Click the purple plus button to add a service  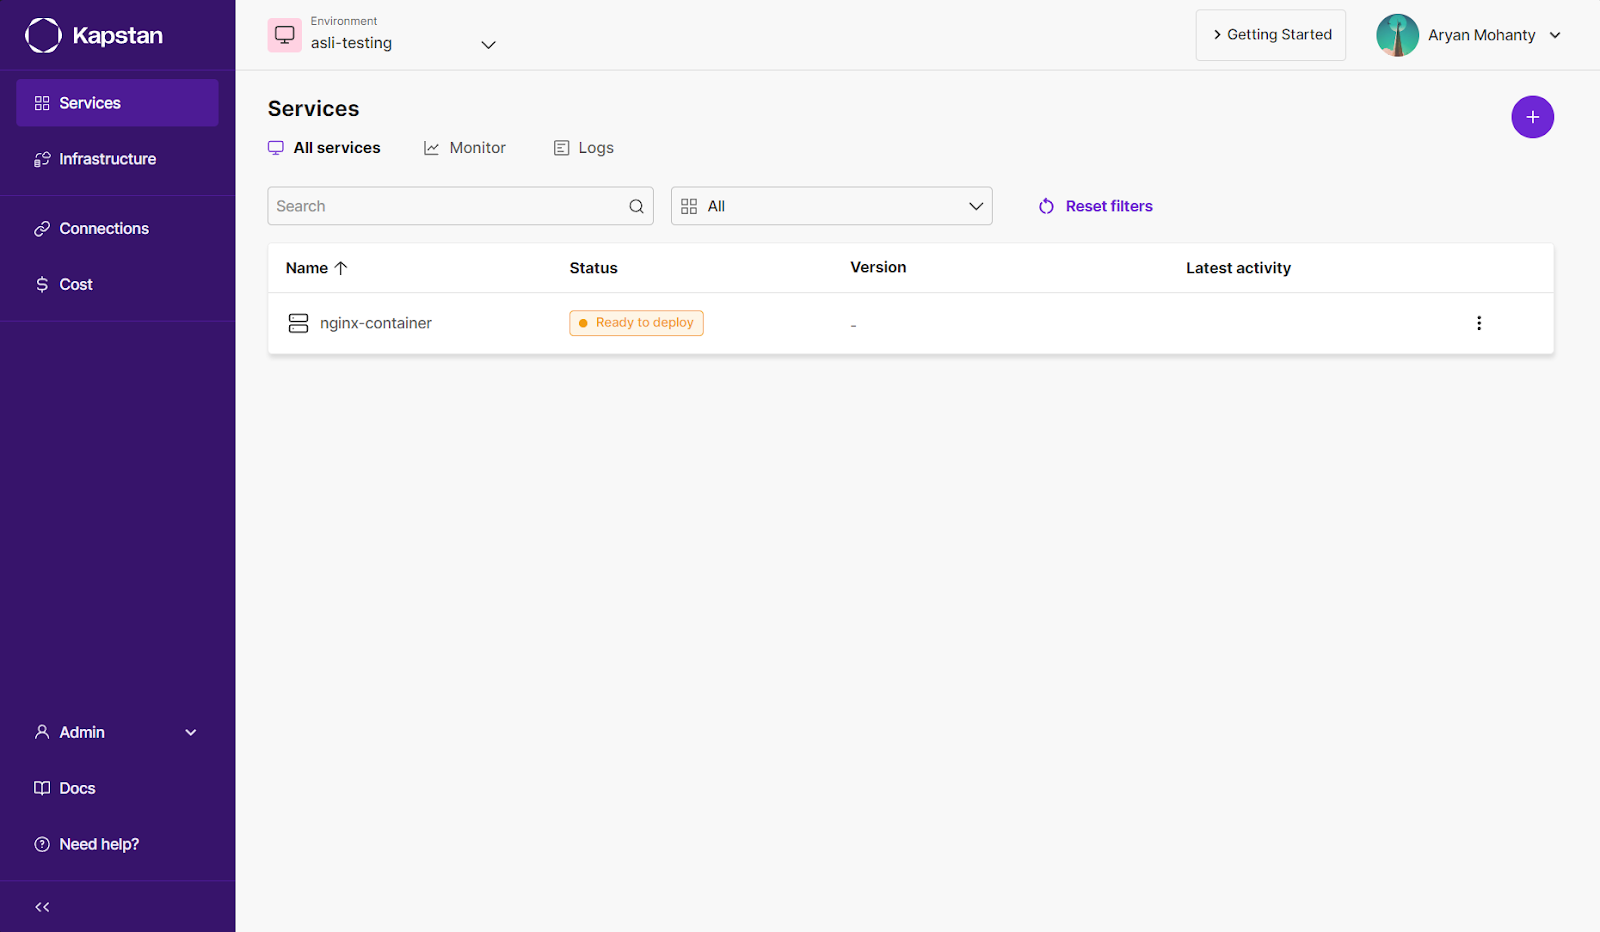pyautogui.click(x=1532, y=117)
